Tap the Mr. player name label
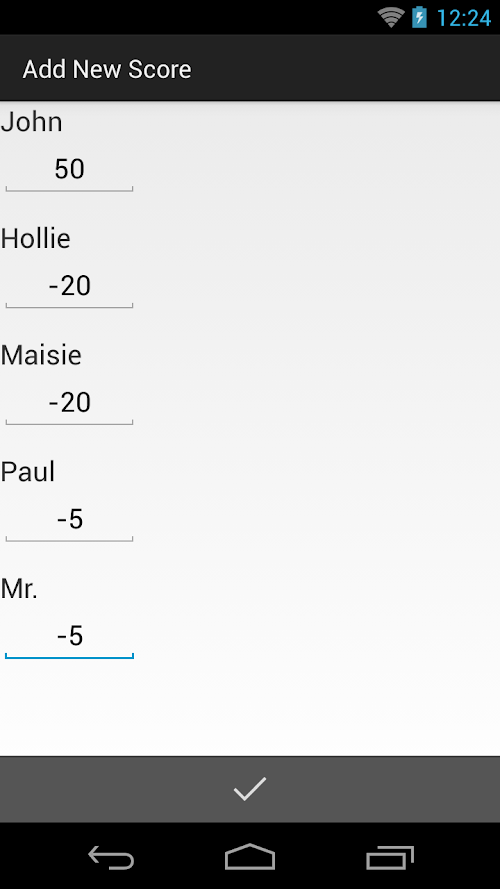The height and width of the screenshot is (889, 500). (19, 590)
